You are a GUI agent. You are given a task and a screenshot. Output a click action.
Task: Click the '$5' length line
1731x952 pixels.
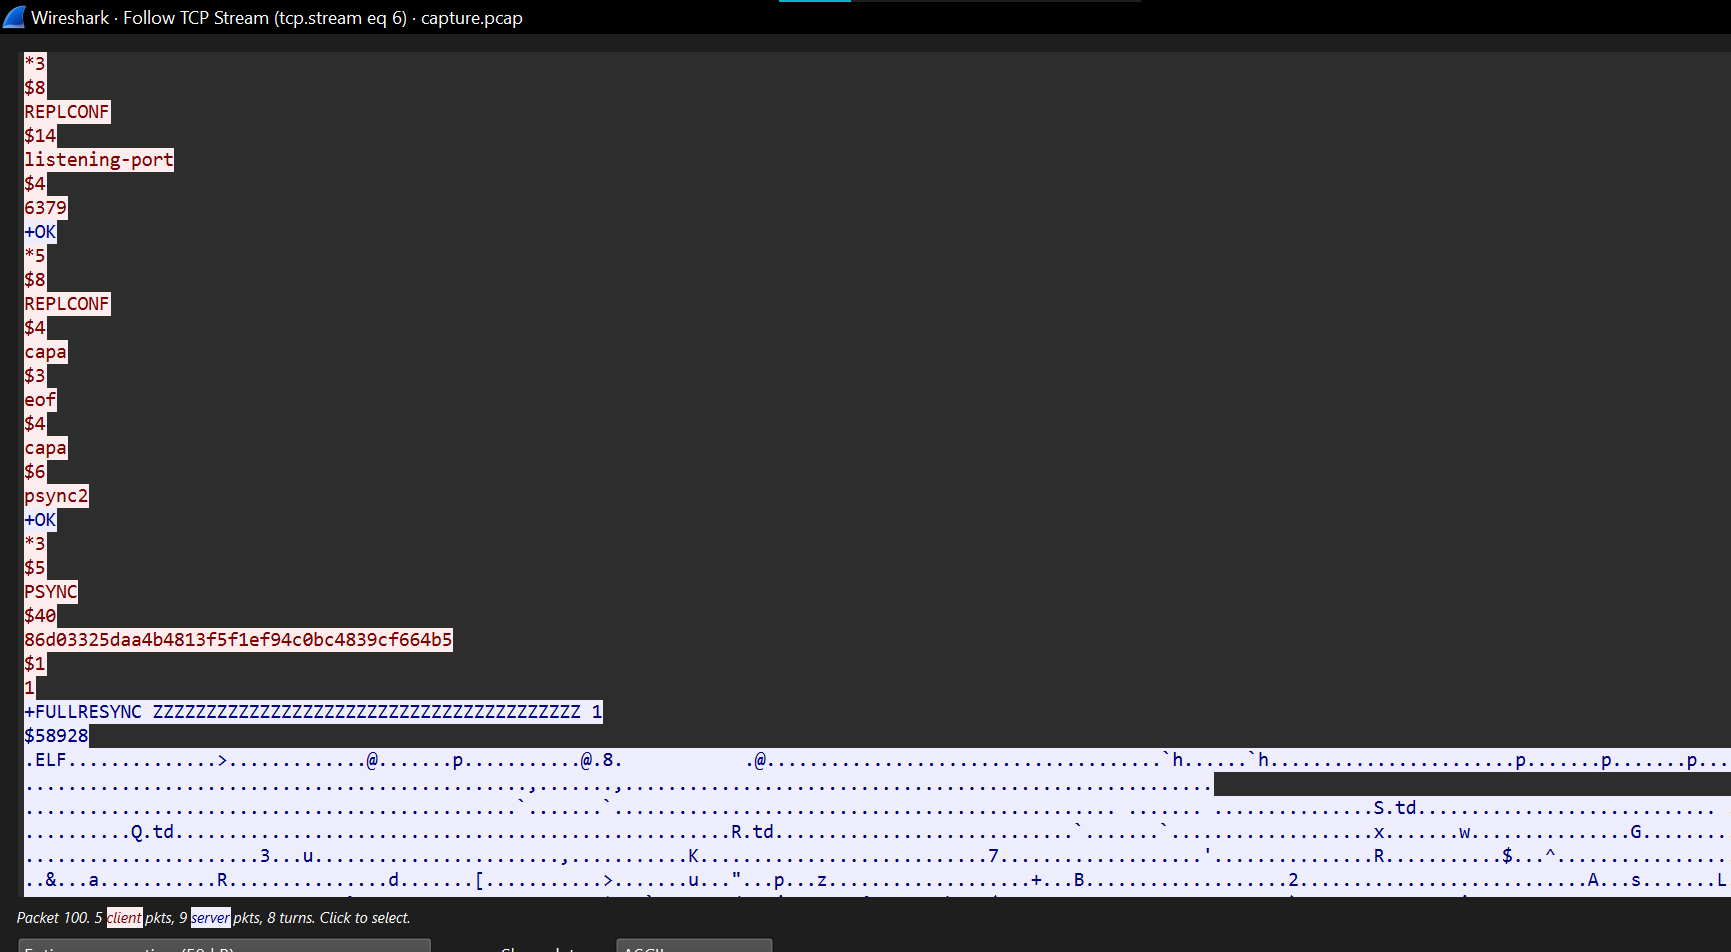pos(35,568)
